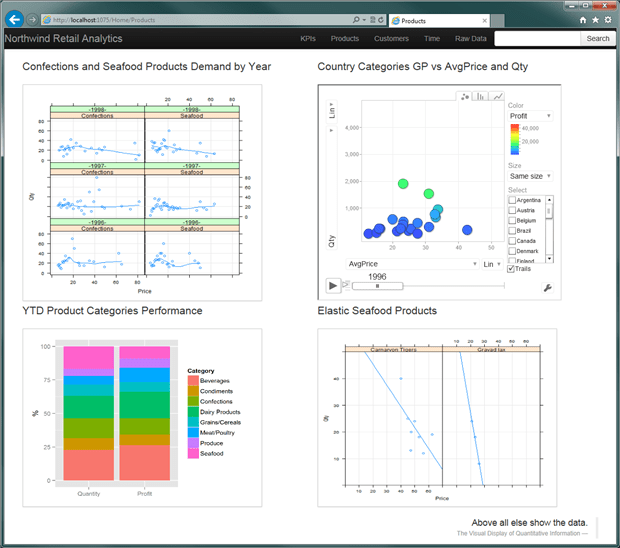620x548 pixels.
Task: Open the address bar search dropdown arrow
Action: [x=364, y=19]
